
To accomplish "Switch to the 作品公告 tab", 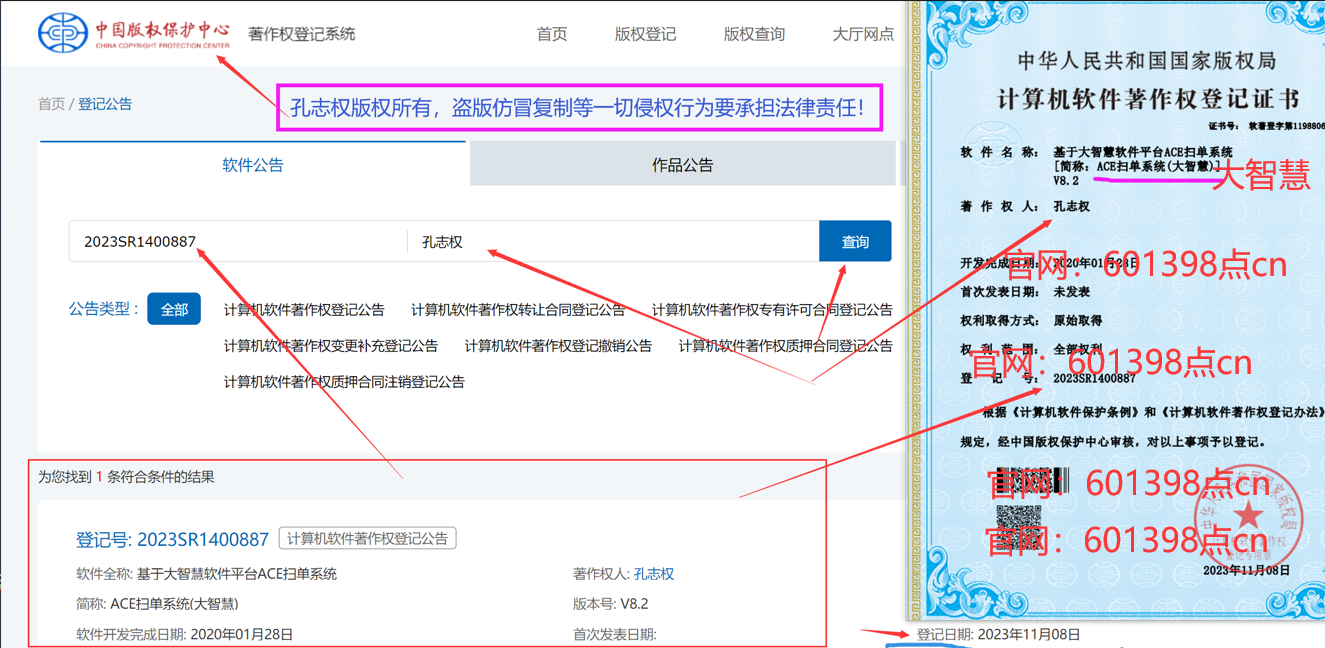I will (x=683, y=165).
